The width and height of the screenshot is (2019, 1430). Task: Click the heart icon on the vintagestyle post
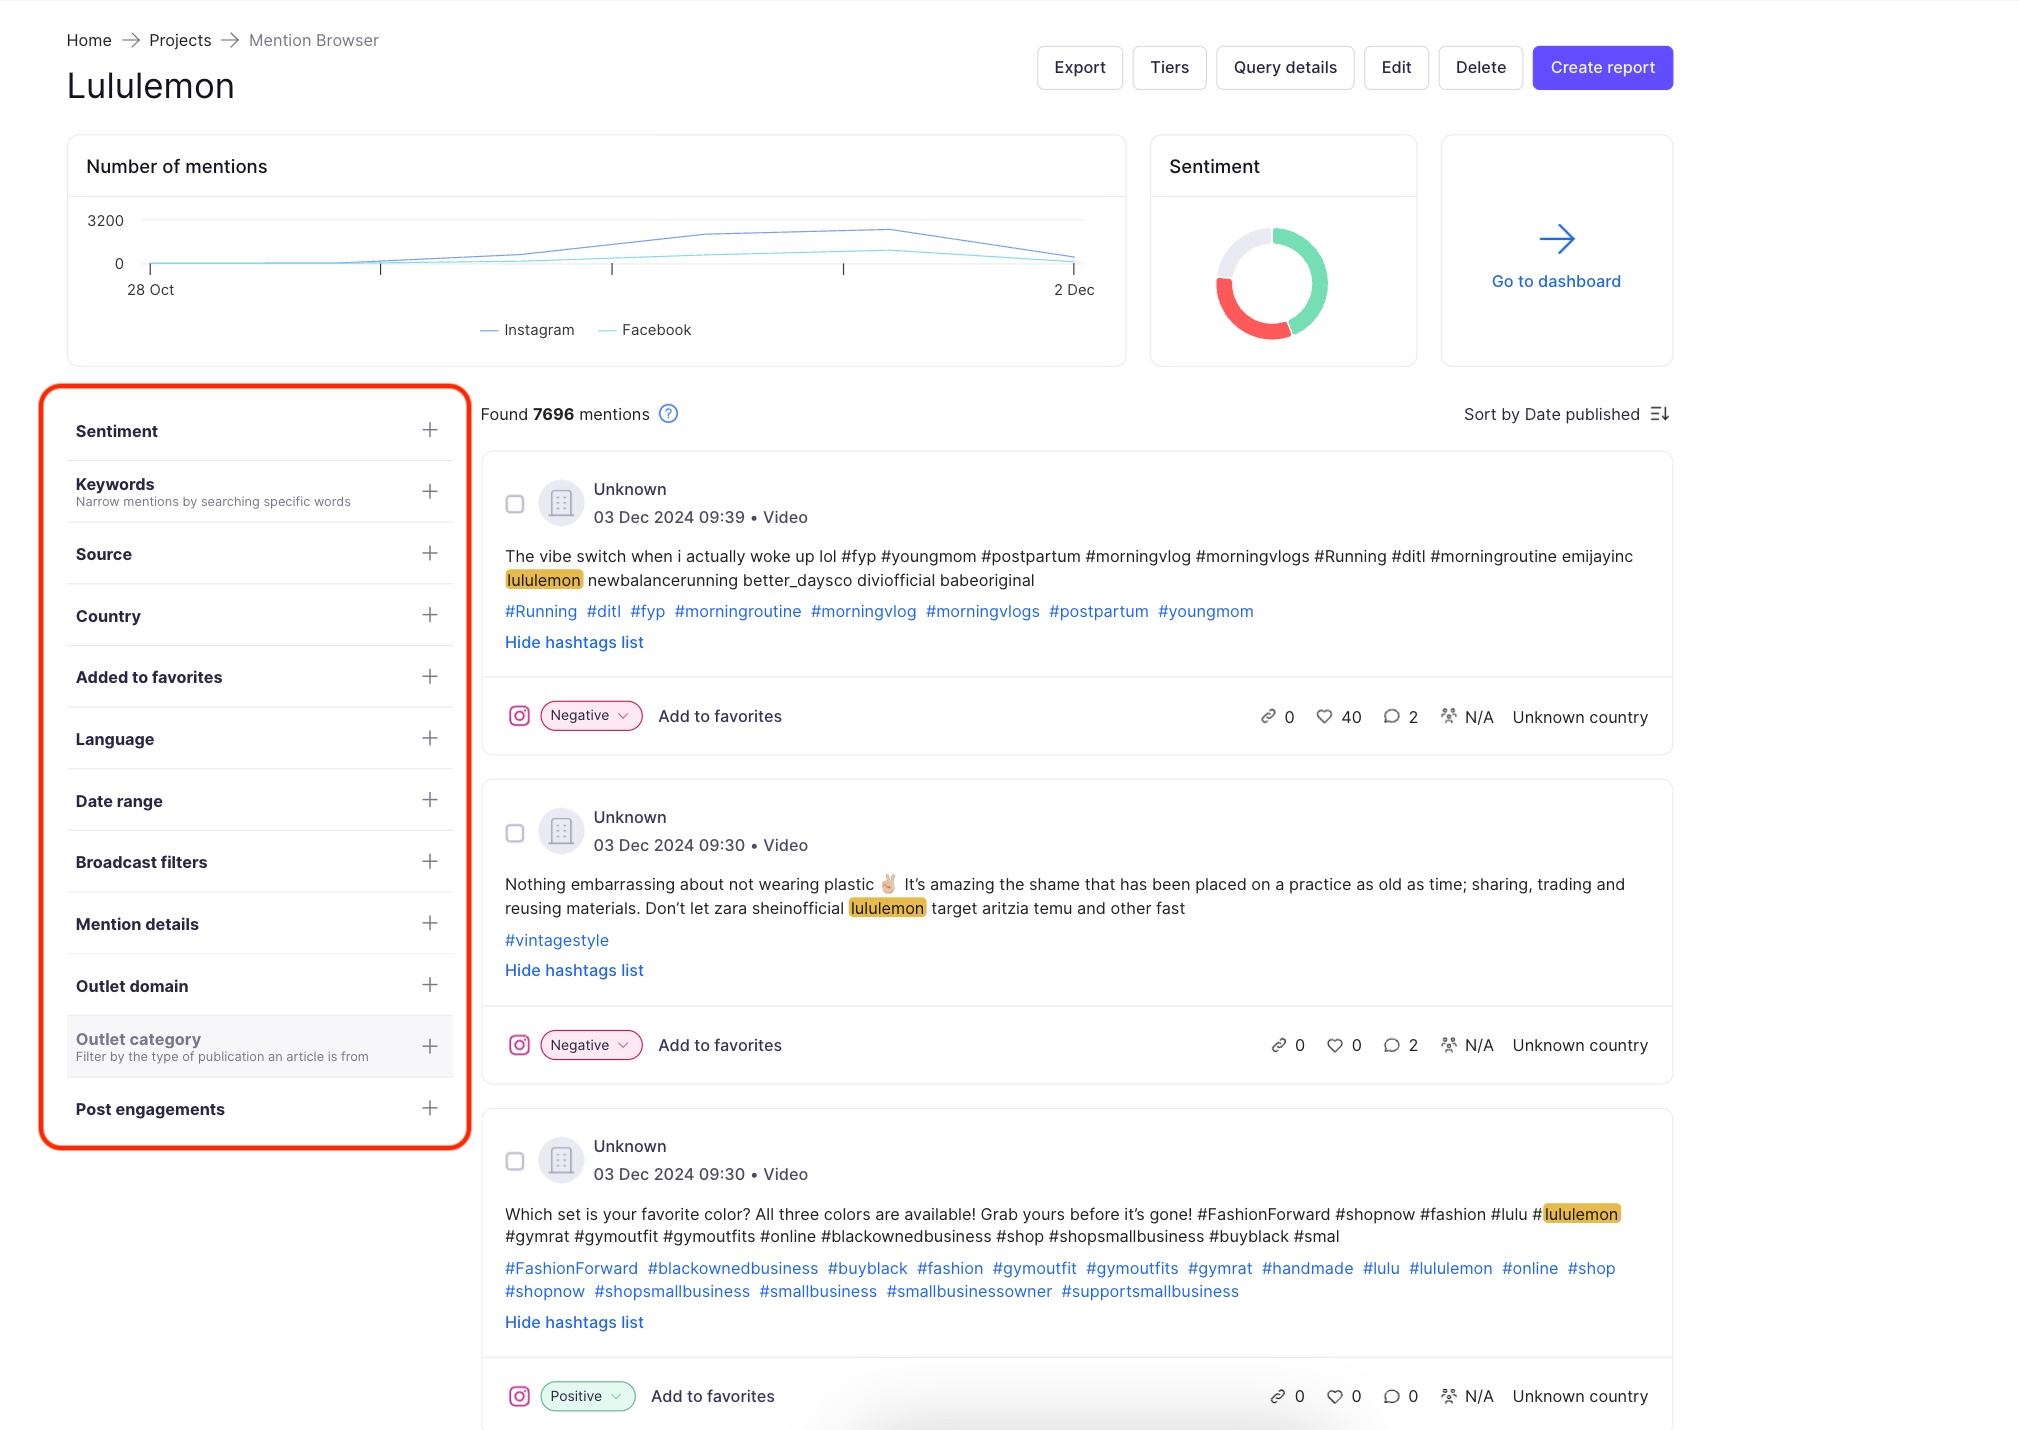click(x=1335, y=1045)
